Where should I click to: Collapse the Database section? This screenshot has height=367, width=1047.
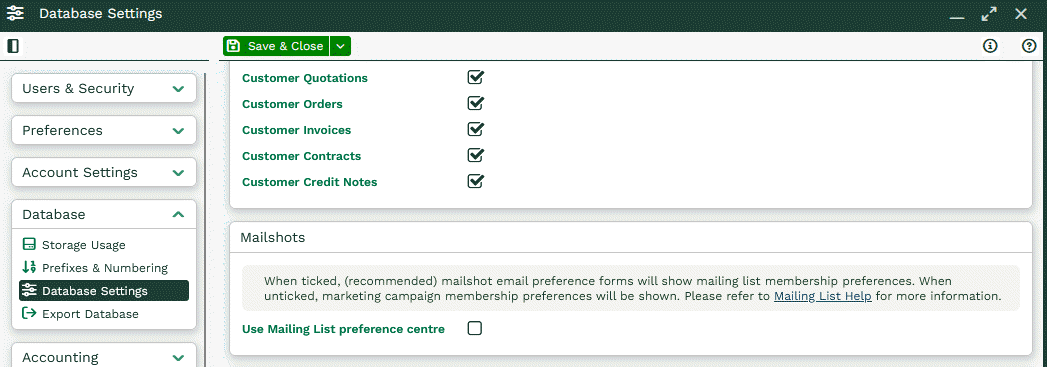(x=104, y=214)
